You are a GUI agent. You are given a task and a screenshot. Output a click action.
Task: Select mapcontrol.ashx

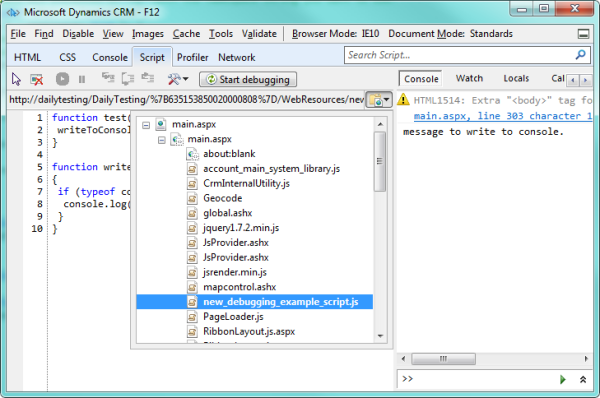tap(239, 287)
